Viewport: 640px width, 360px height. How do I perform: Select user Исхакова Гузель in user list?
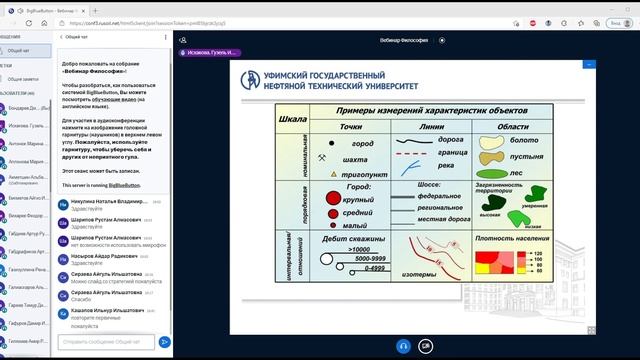(24, 126)
